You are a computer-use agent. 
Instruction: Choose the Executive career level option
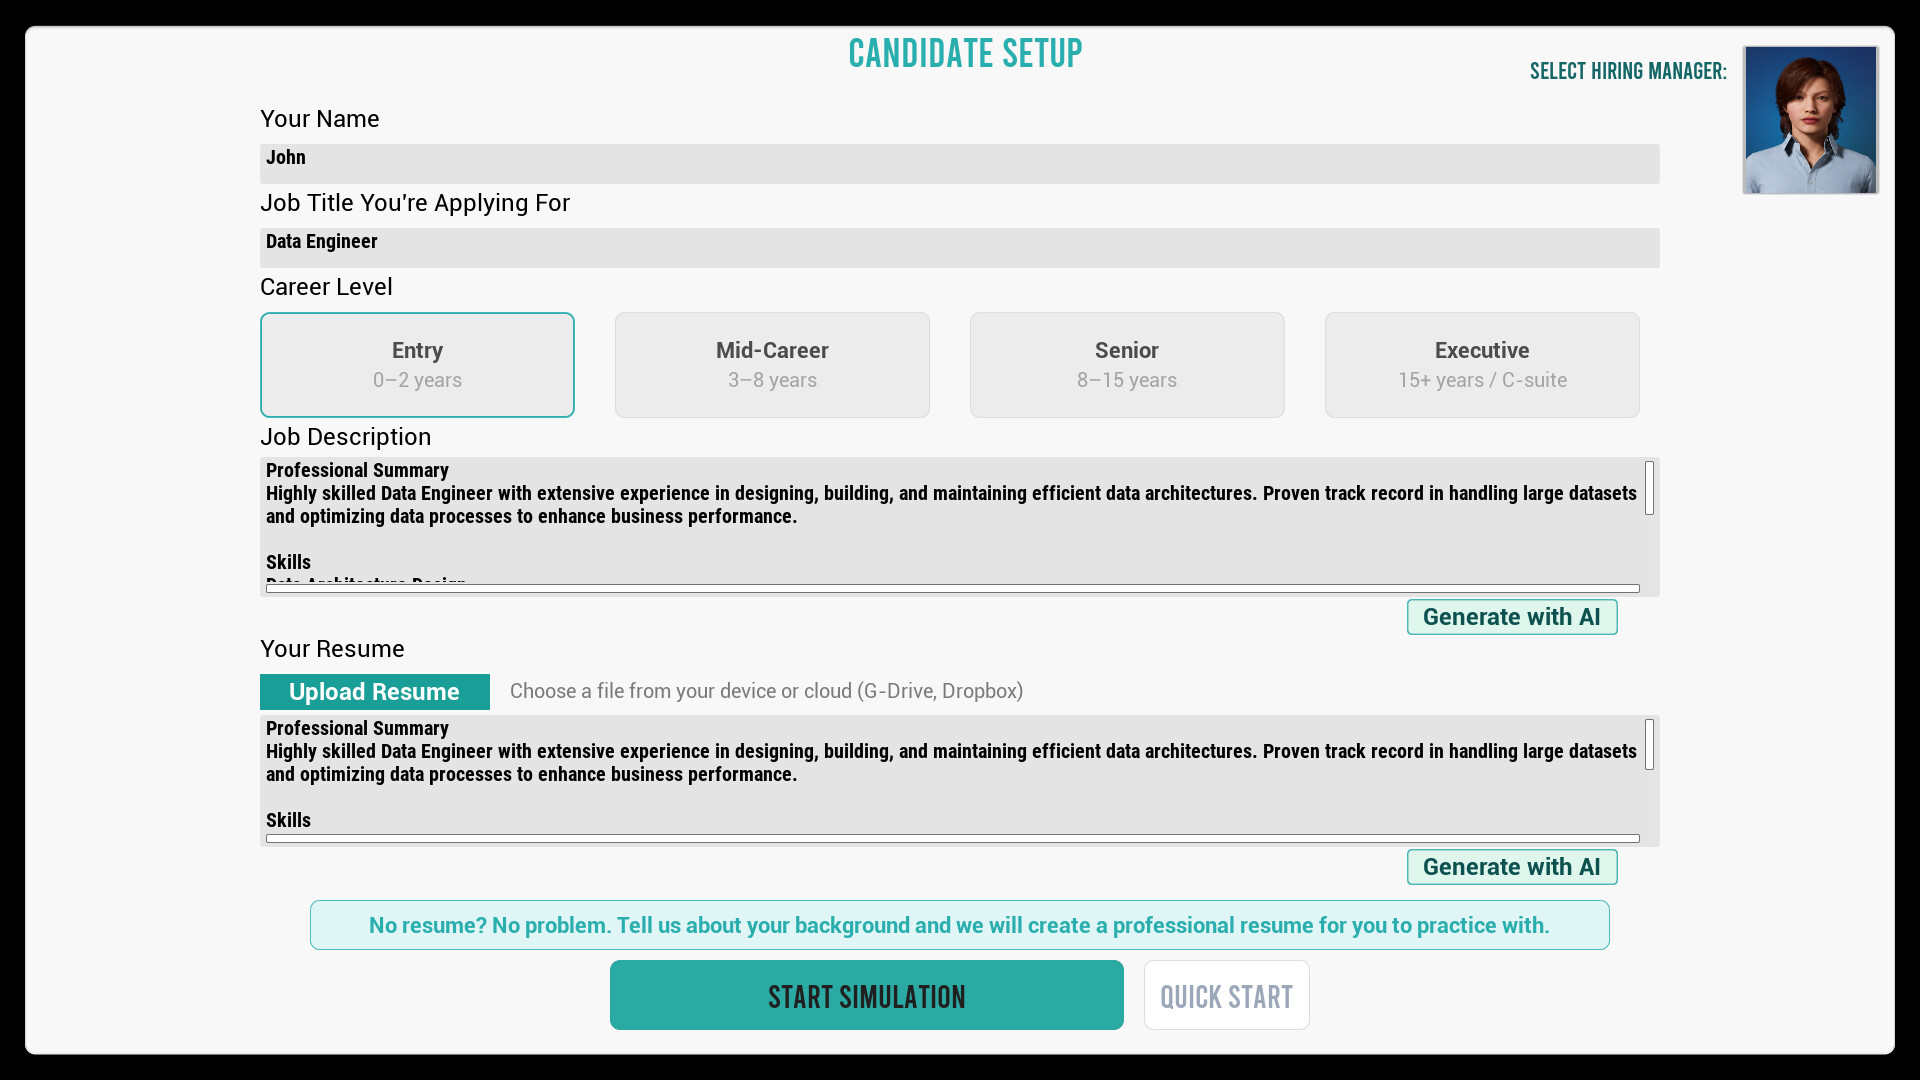tap(1482, 365)
